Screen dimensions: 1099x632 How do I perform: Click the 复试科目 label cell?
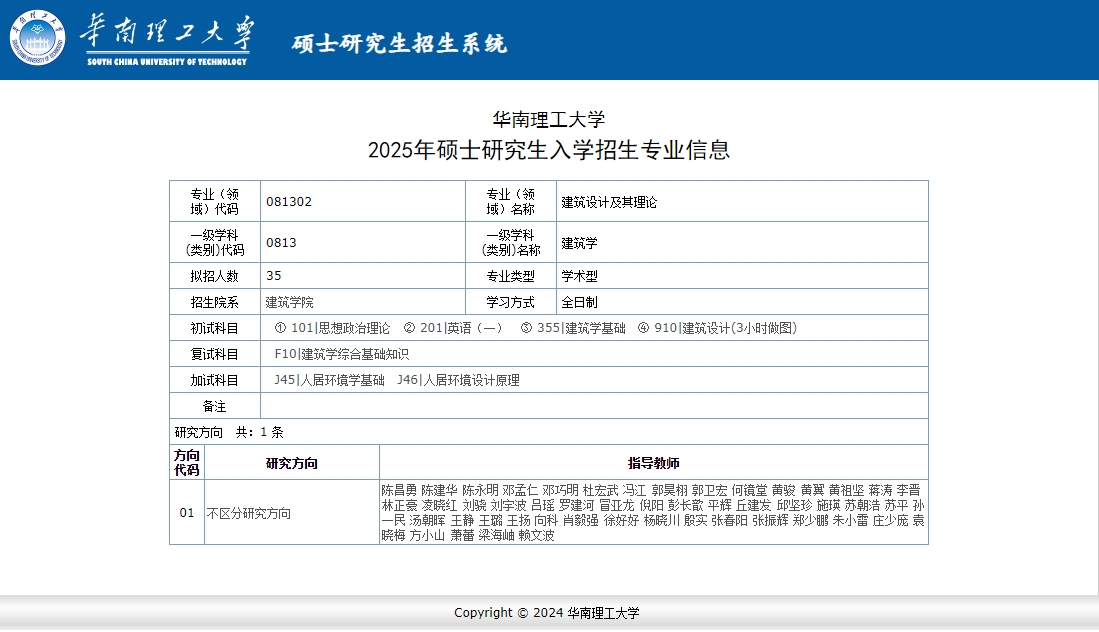(214, 354)
